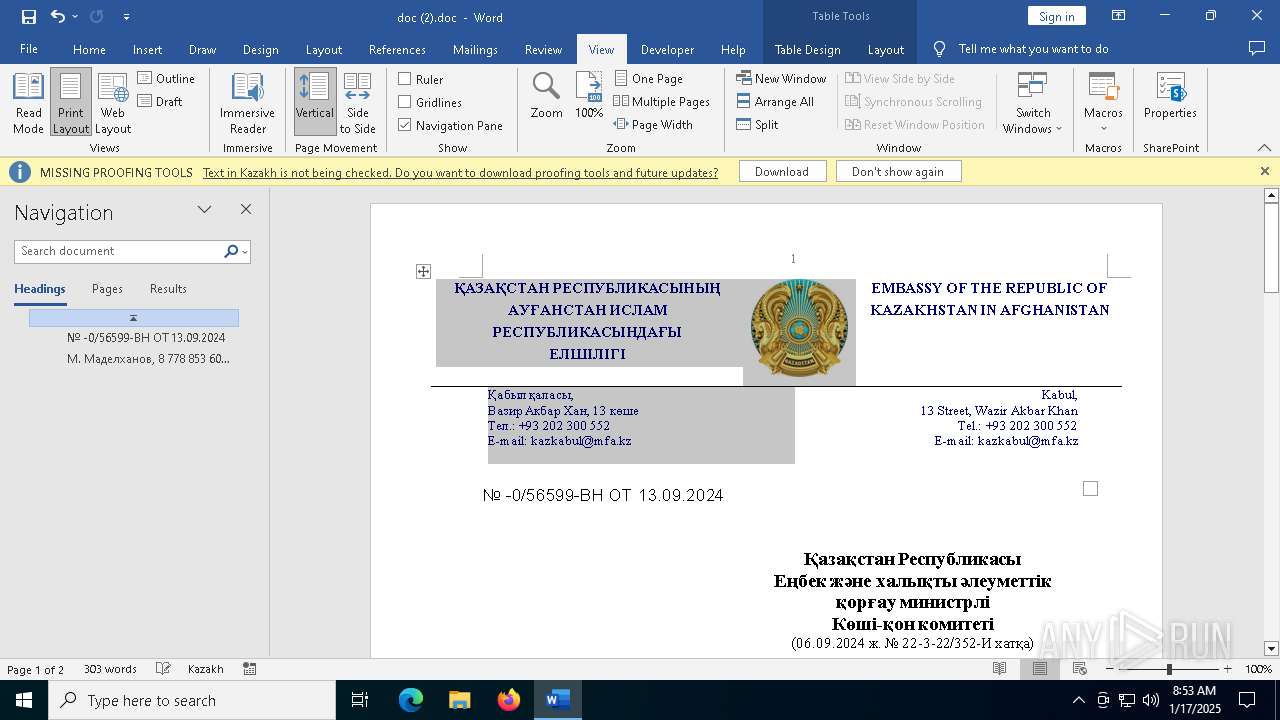Image resolution: width=1280 pixels, height=720 pixels.
Task: Open Navigation pane task options dropdown
Action: [204, 209]
